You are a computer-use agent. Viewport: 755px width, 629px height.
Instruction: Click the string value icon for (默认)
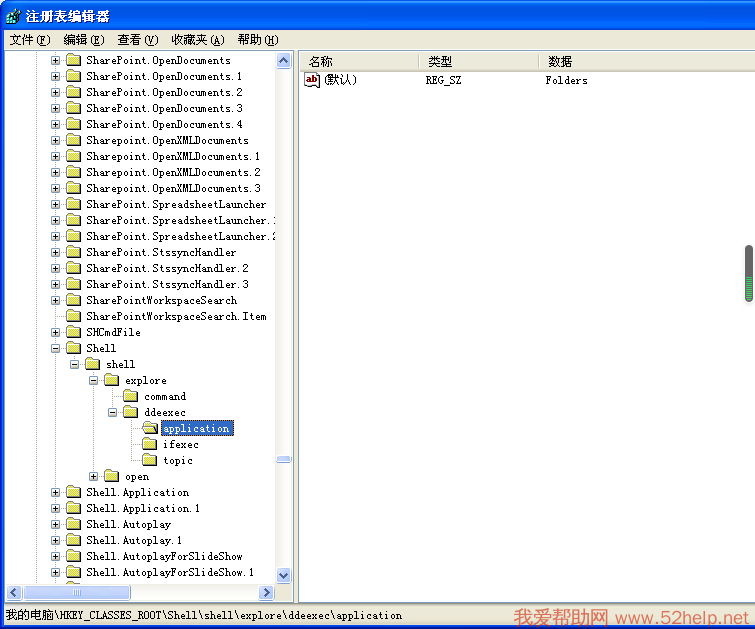point(312,80)
